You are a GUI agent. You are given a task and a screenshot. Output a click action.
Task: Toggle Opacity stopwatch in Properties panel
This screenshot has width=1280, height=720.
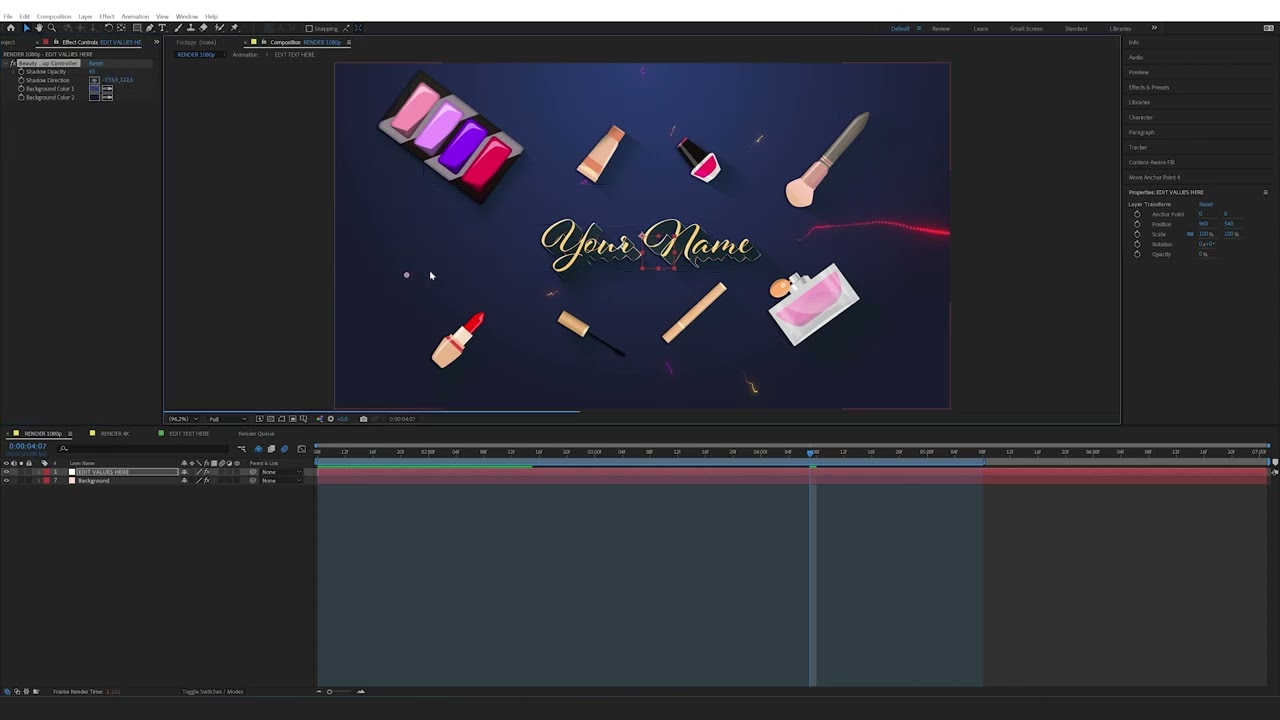pos(1136,254)
